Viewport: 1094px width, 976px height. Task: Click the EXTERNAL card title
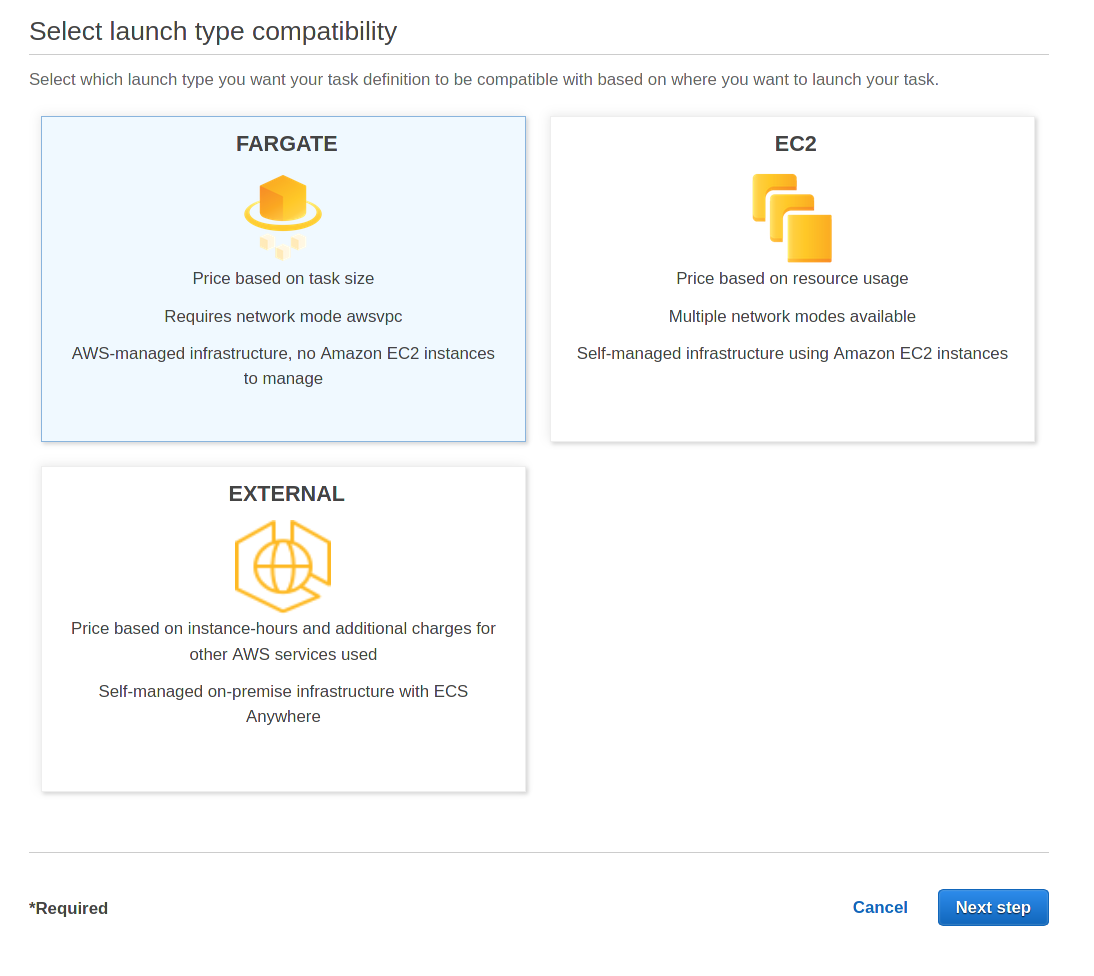[x=286, y=493]
